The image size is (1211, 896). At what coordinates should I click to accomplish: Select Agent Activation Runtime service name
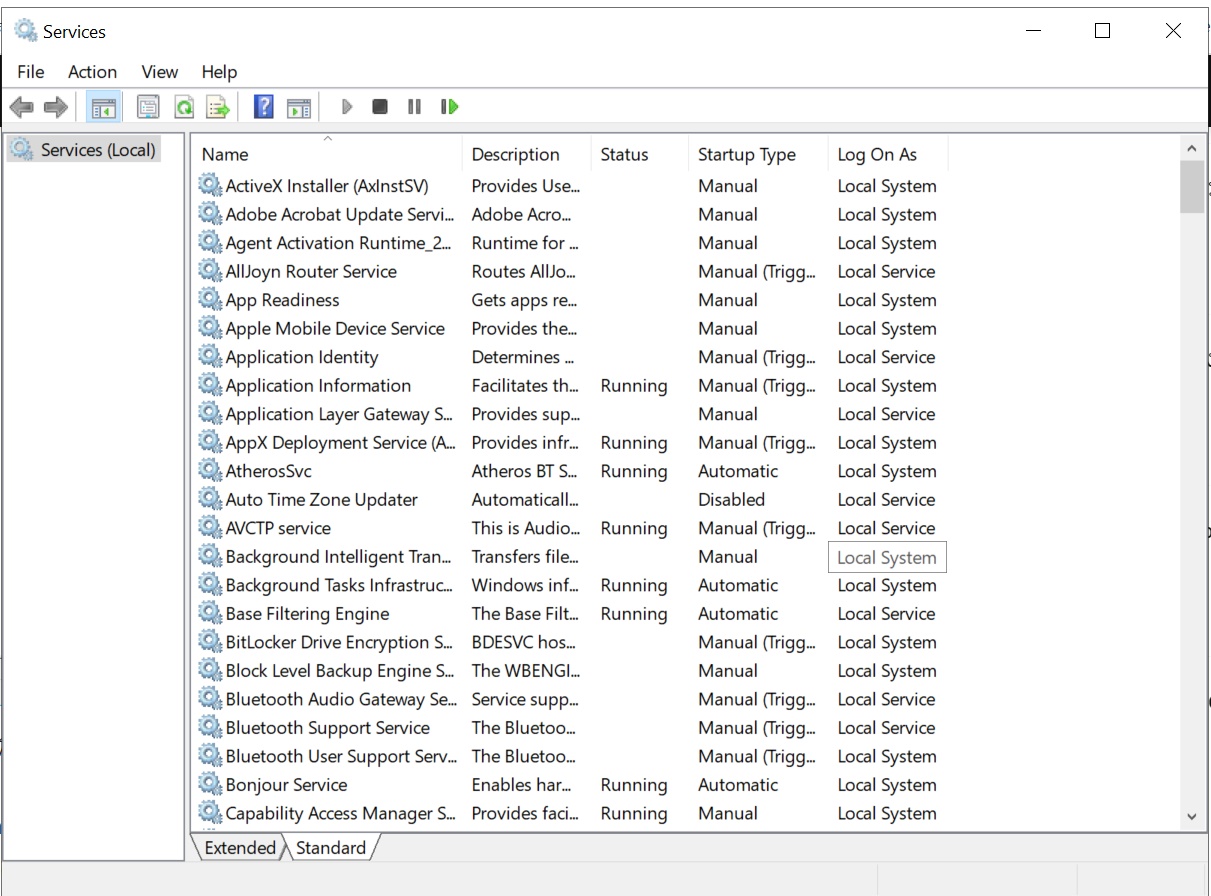pos(339,243)
